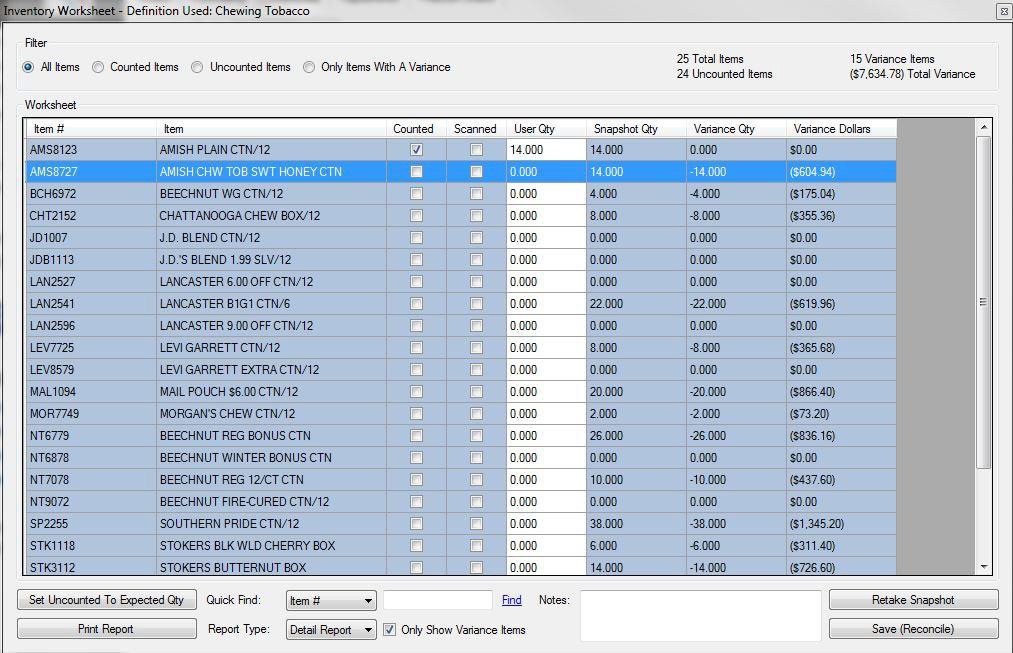Click Set Uncounted To Expected Qty button

tap(107, 600)
